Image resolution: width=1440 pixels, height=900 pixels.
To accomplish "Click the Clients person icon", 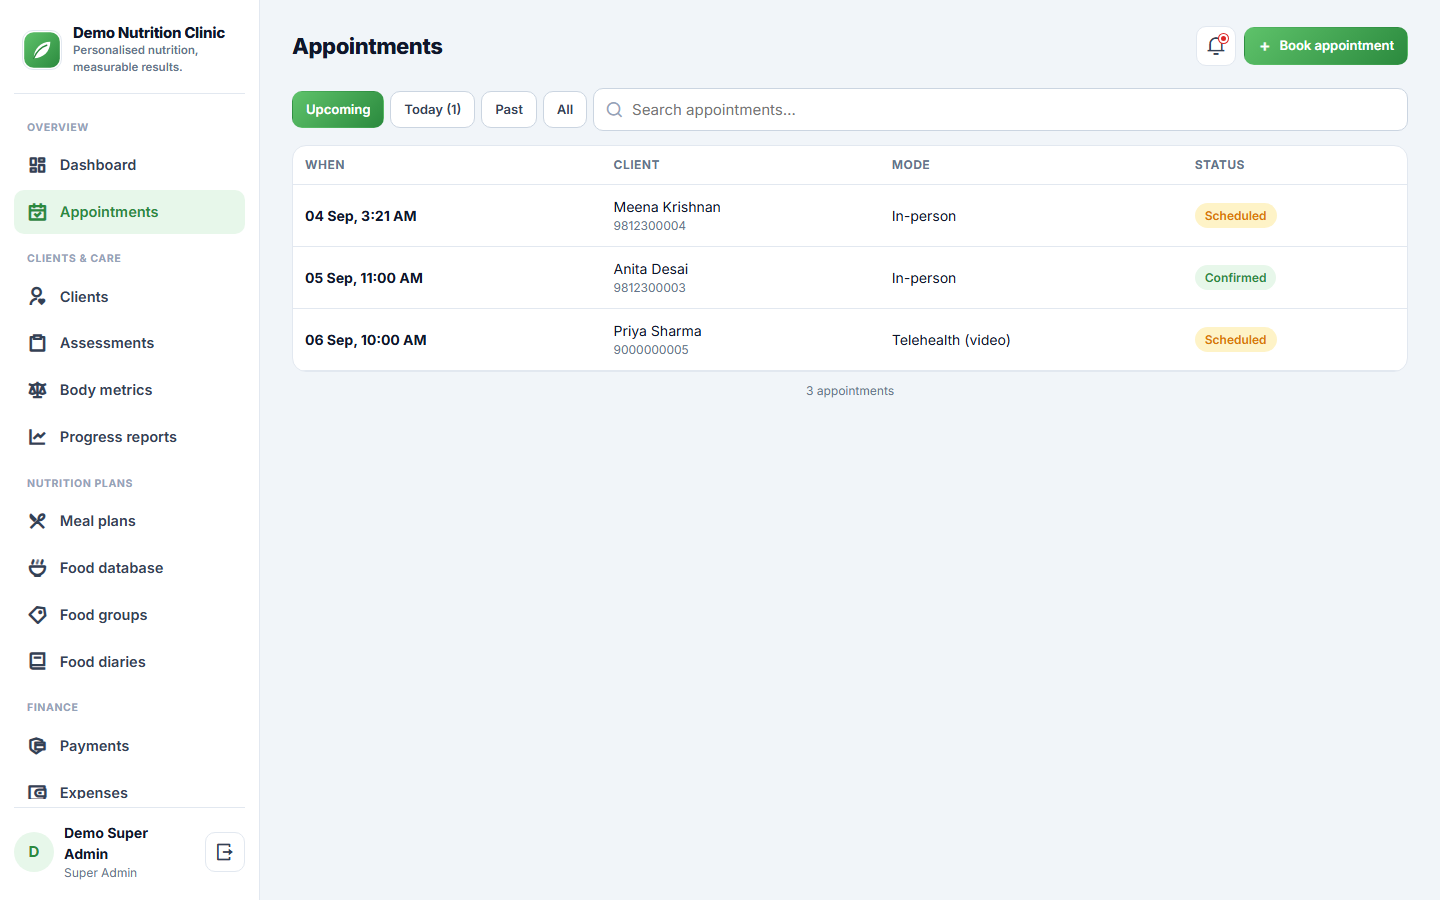I will pos(37,297).
